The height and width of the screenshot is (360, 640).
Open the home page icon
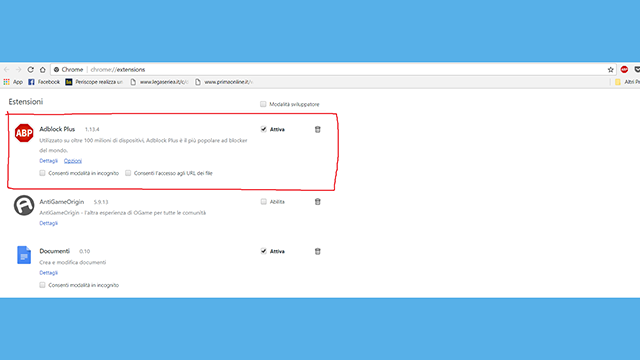point(42,69)
